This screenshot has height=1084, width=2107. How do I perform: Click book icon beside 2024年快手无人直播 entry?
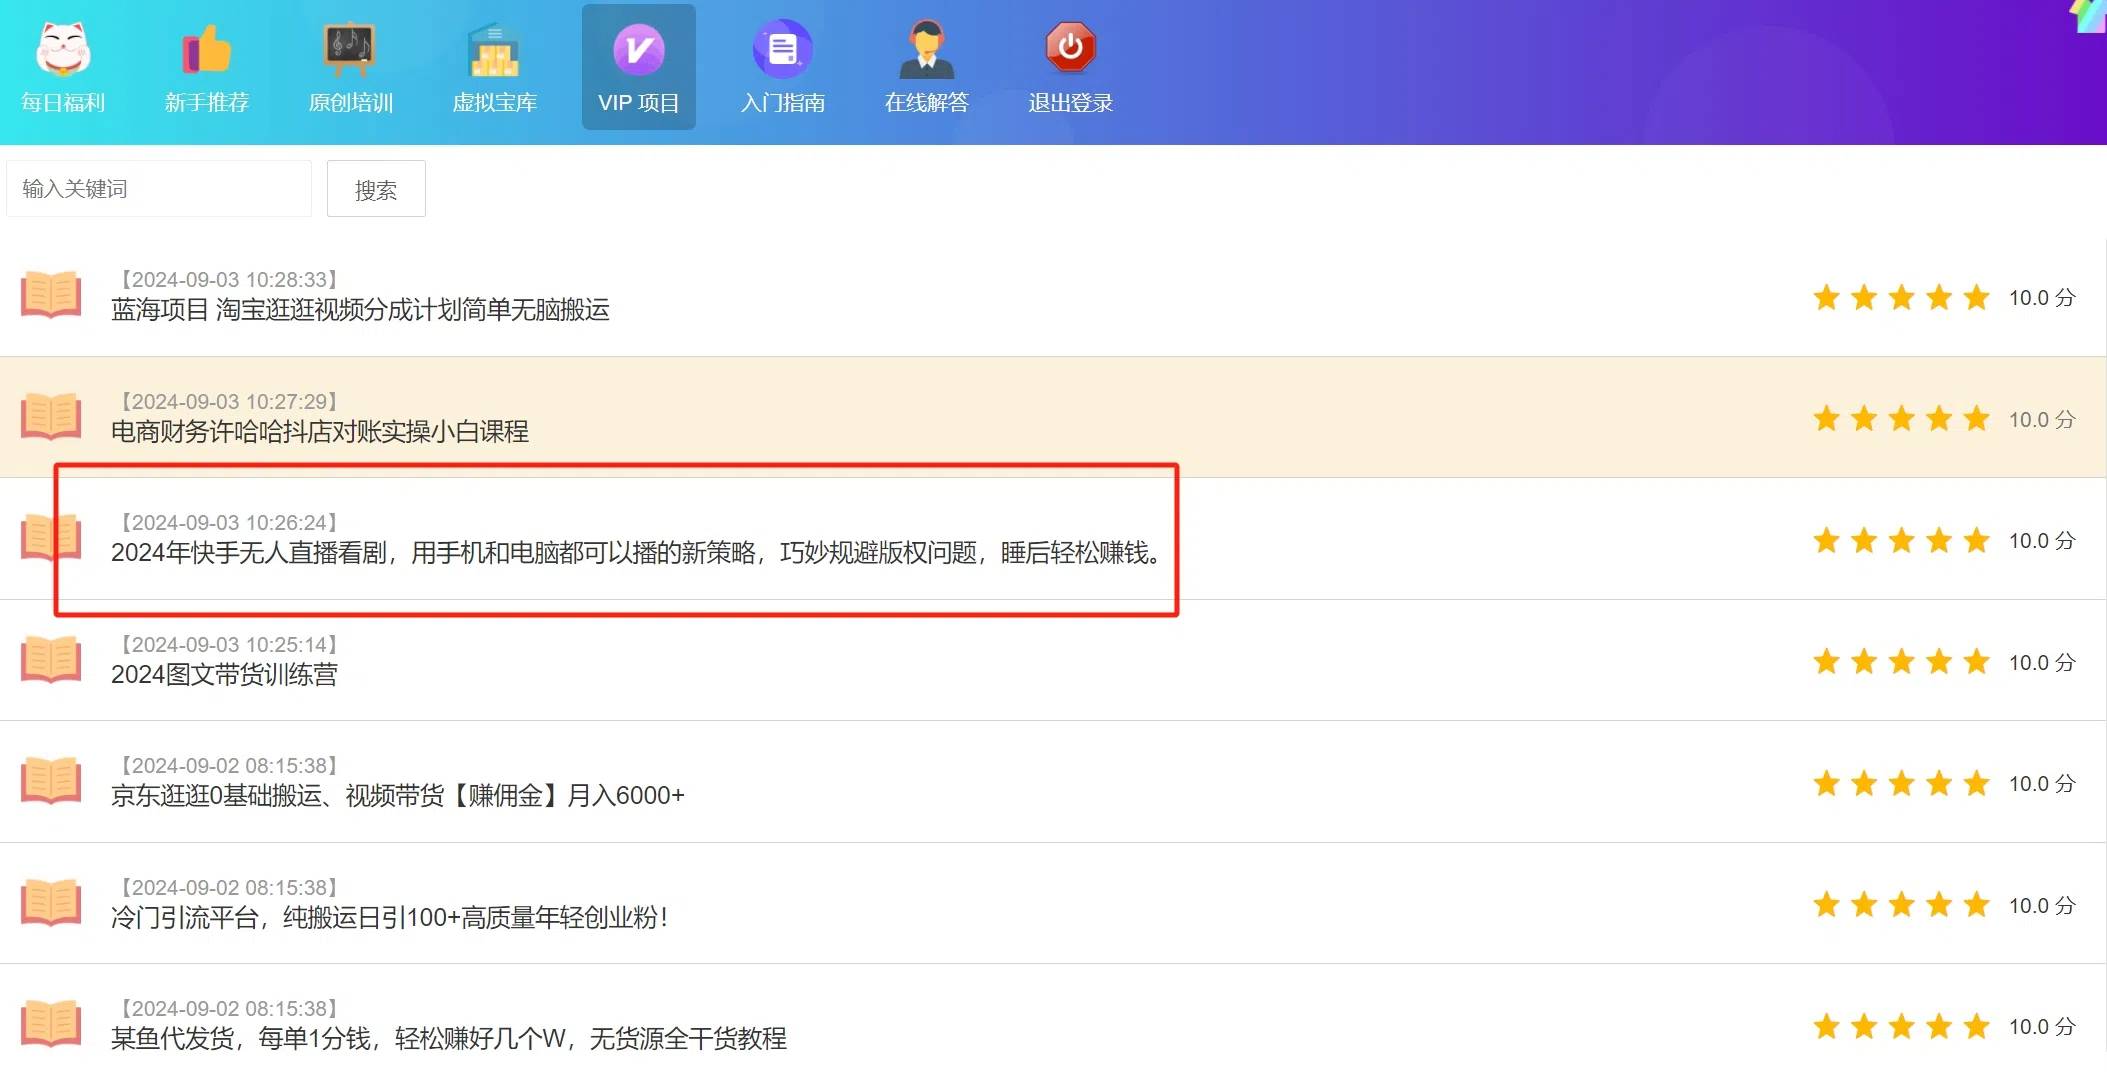point(51,538)
